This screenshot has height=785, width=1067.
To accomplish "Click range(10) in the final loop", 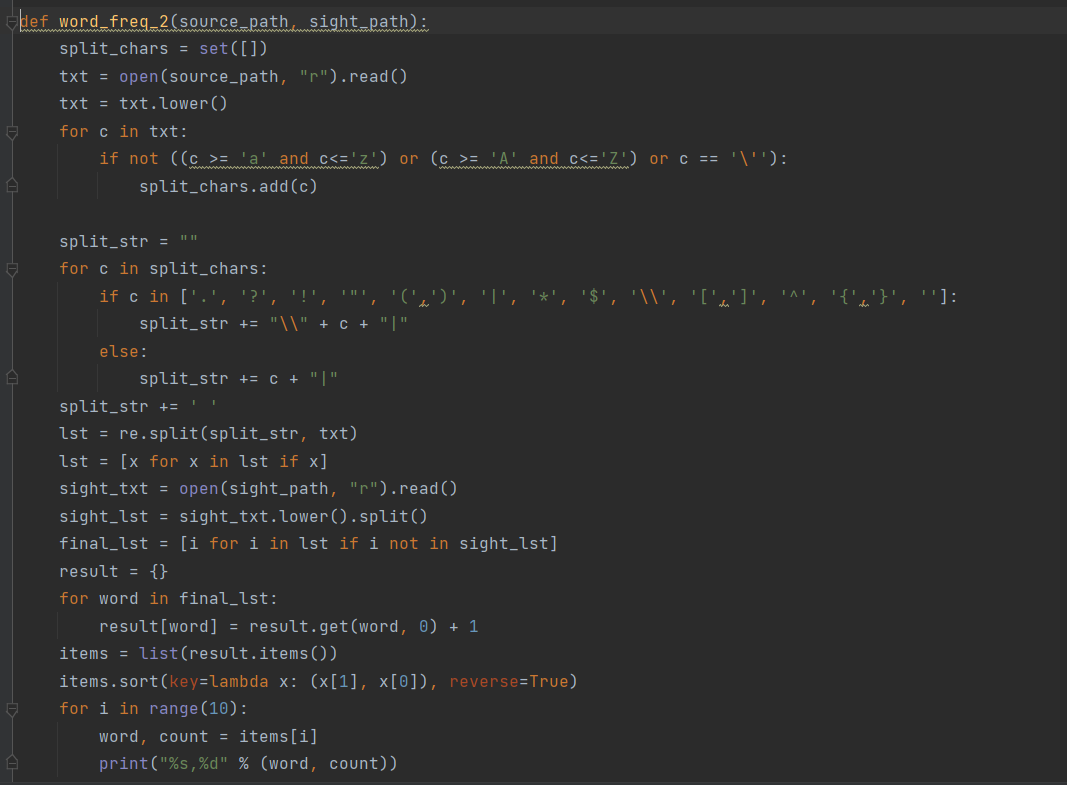I will point(193,709).
